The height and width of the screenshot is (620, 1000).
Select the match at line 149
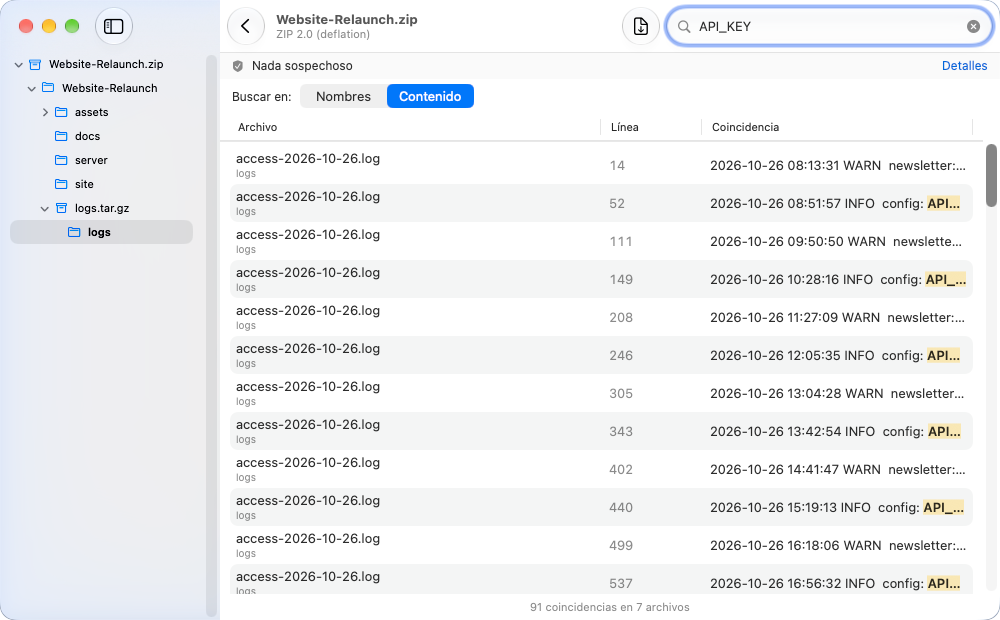[601, 279]
